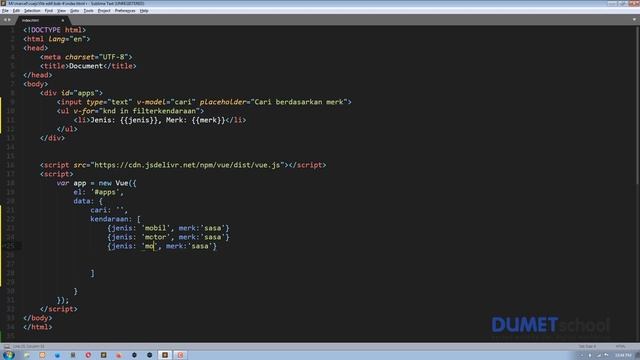Open the orange taskbar application icon
This screenshot has height=360, width=640.
[x=42, y=355]
